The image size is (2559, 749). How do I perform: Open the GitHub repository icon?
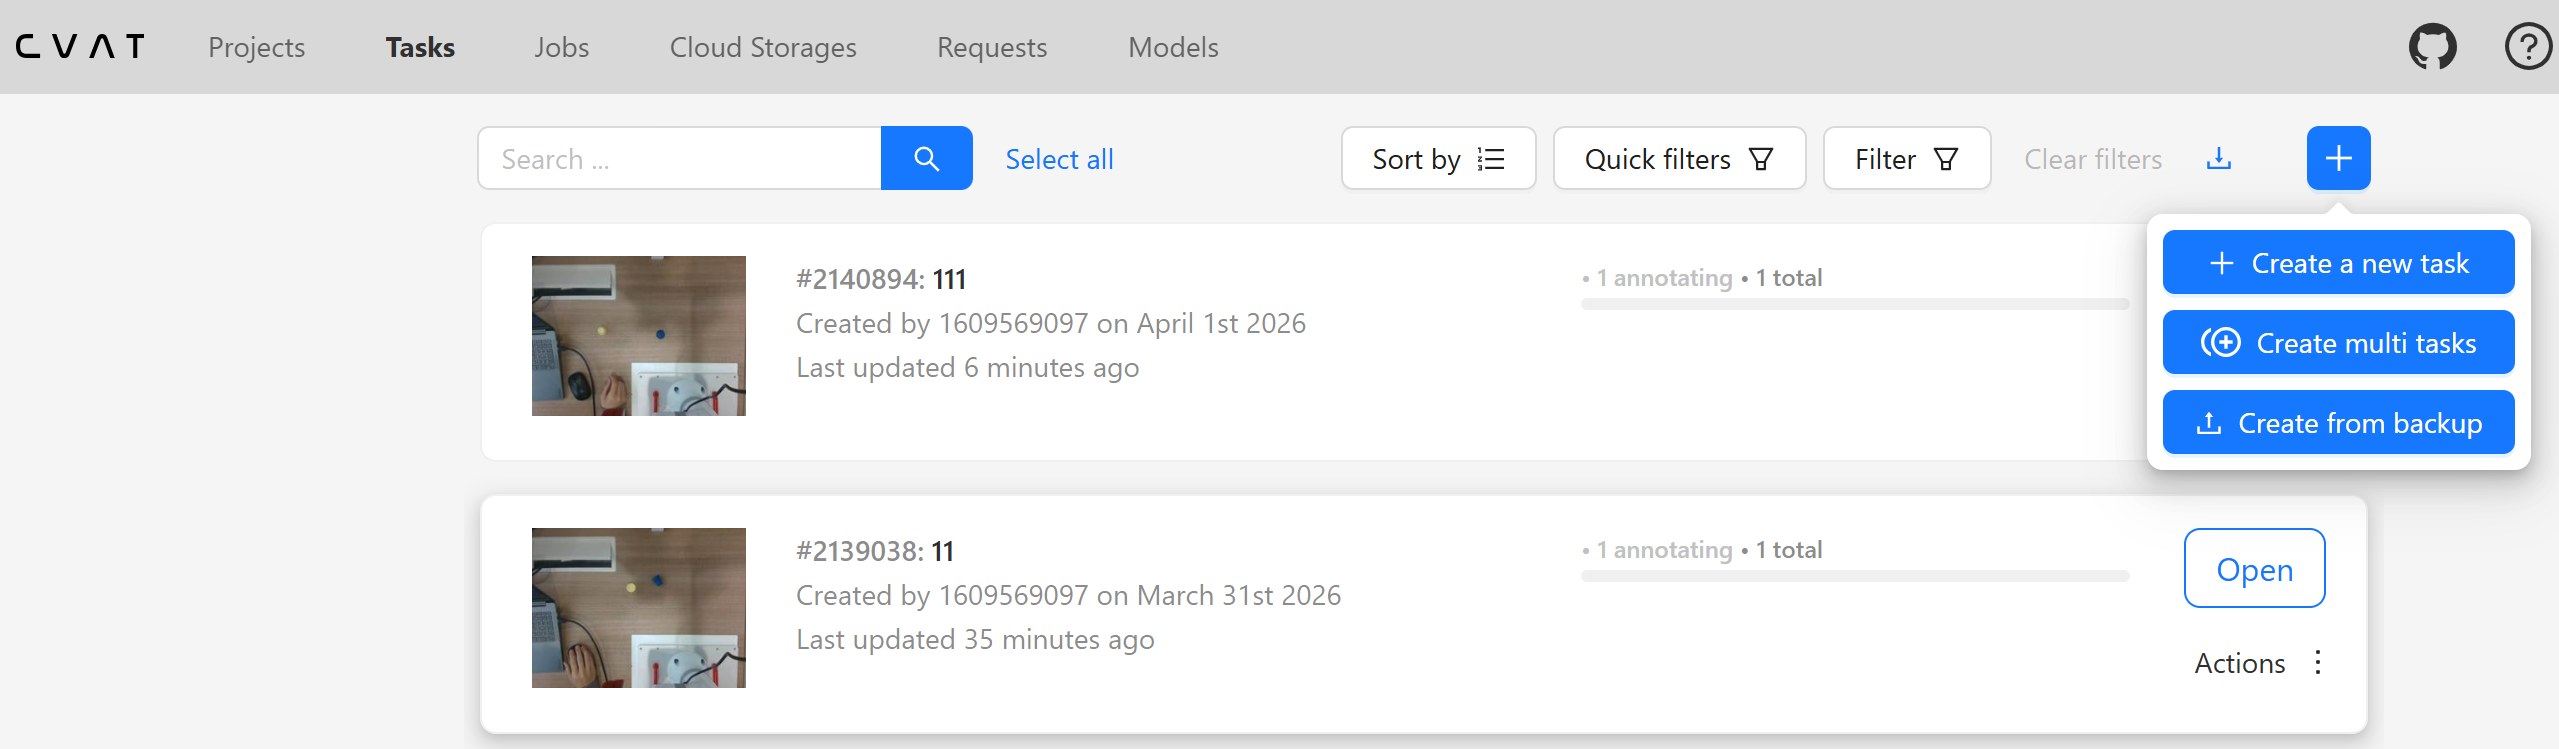[2432, 47]
